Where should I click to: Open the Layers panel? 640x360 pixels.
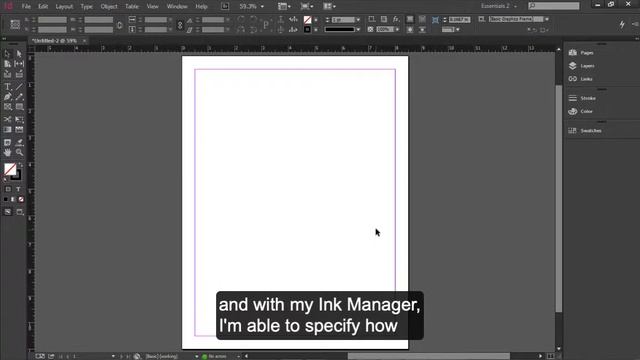(x=587, y=66)
